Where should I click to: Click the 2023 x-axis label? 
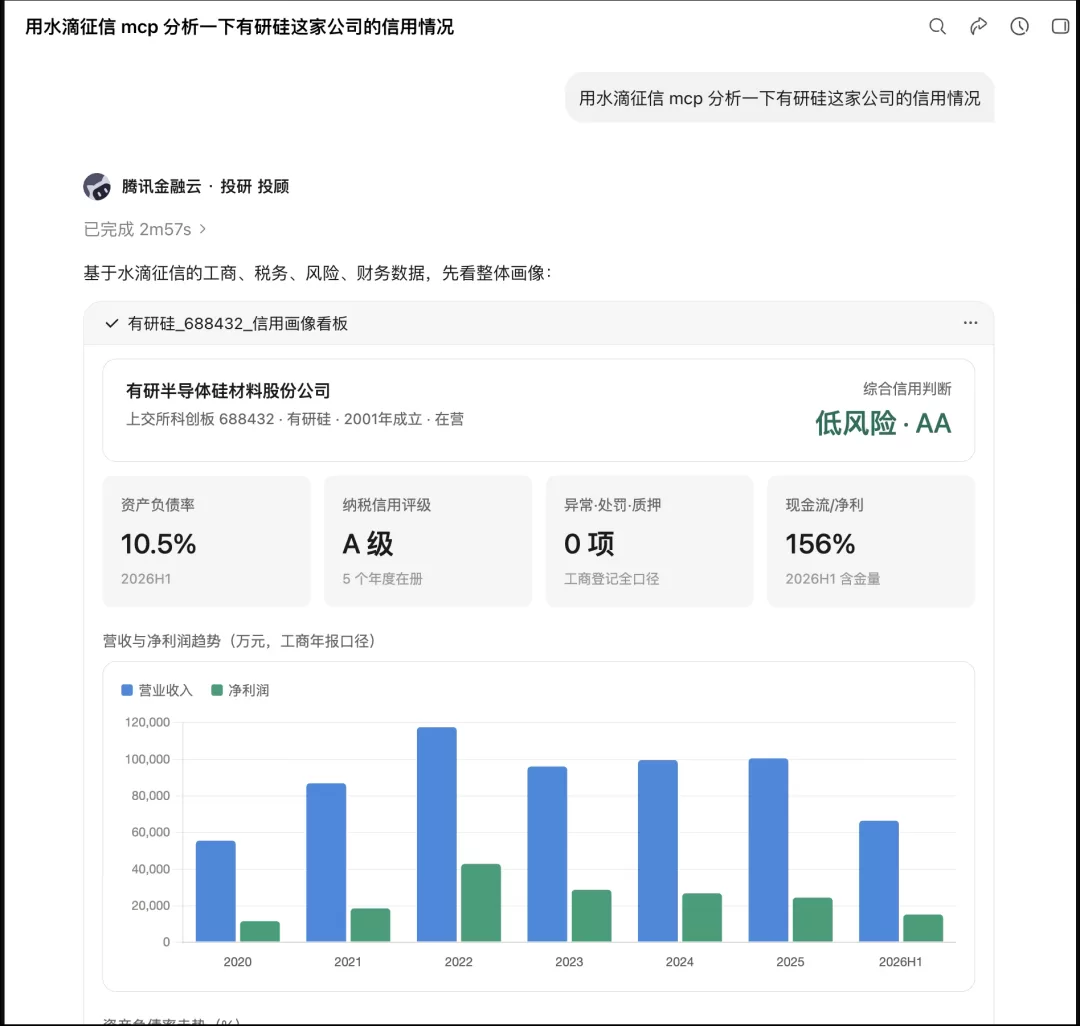(x=569, y=962)
